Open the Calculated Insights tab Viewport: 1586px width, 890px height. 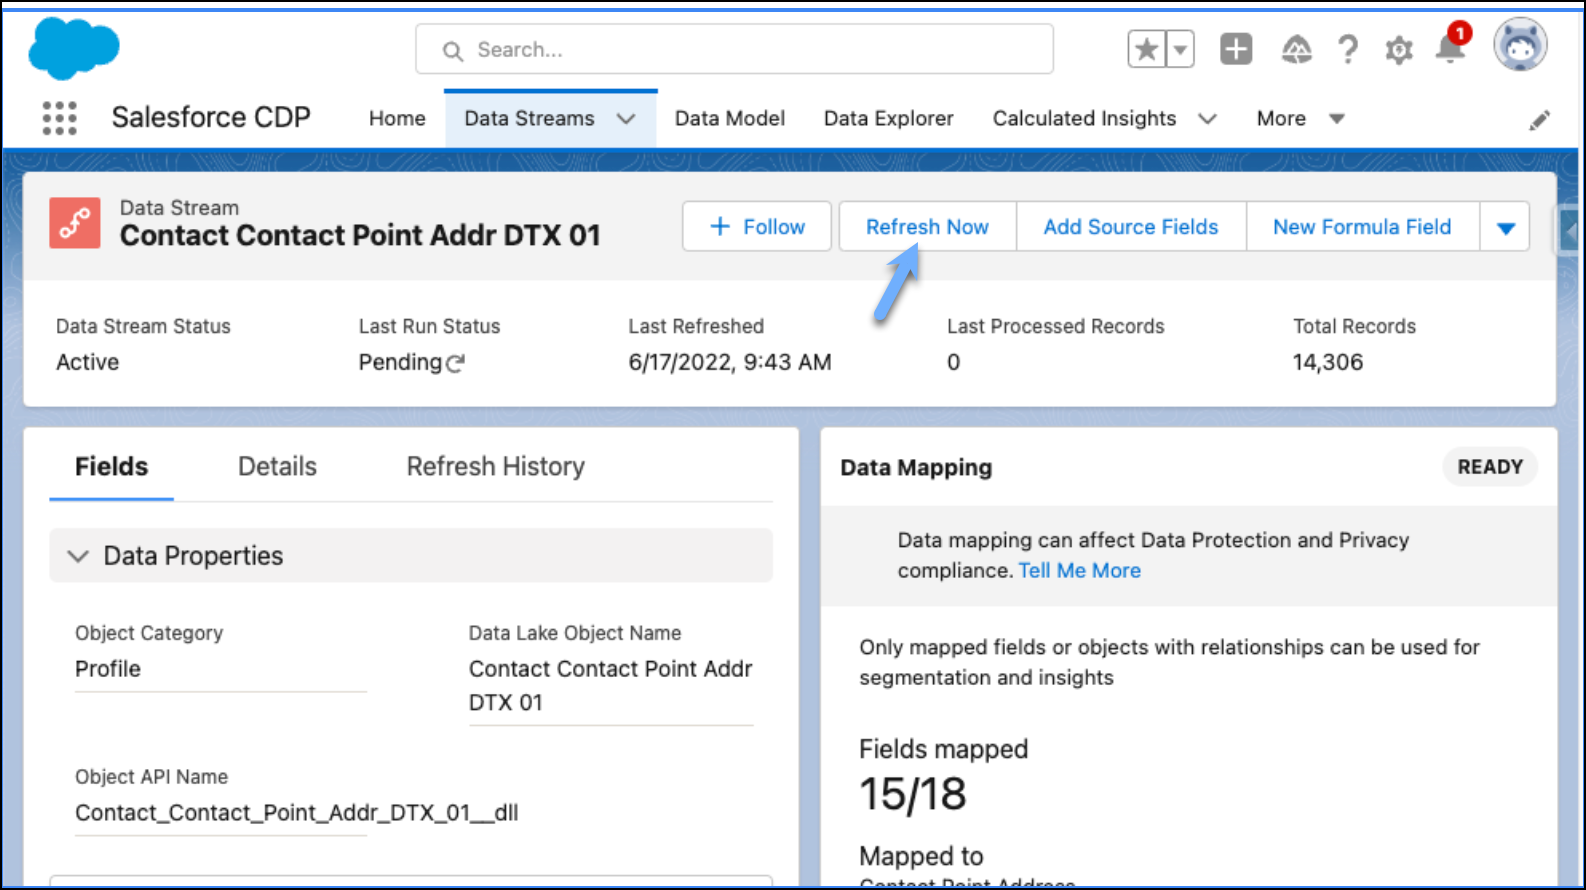(x=1084, y=118)
